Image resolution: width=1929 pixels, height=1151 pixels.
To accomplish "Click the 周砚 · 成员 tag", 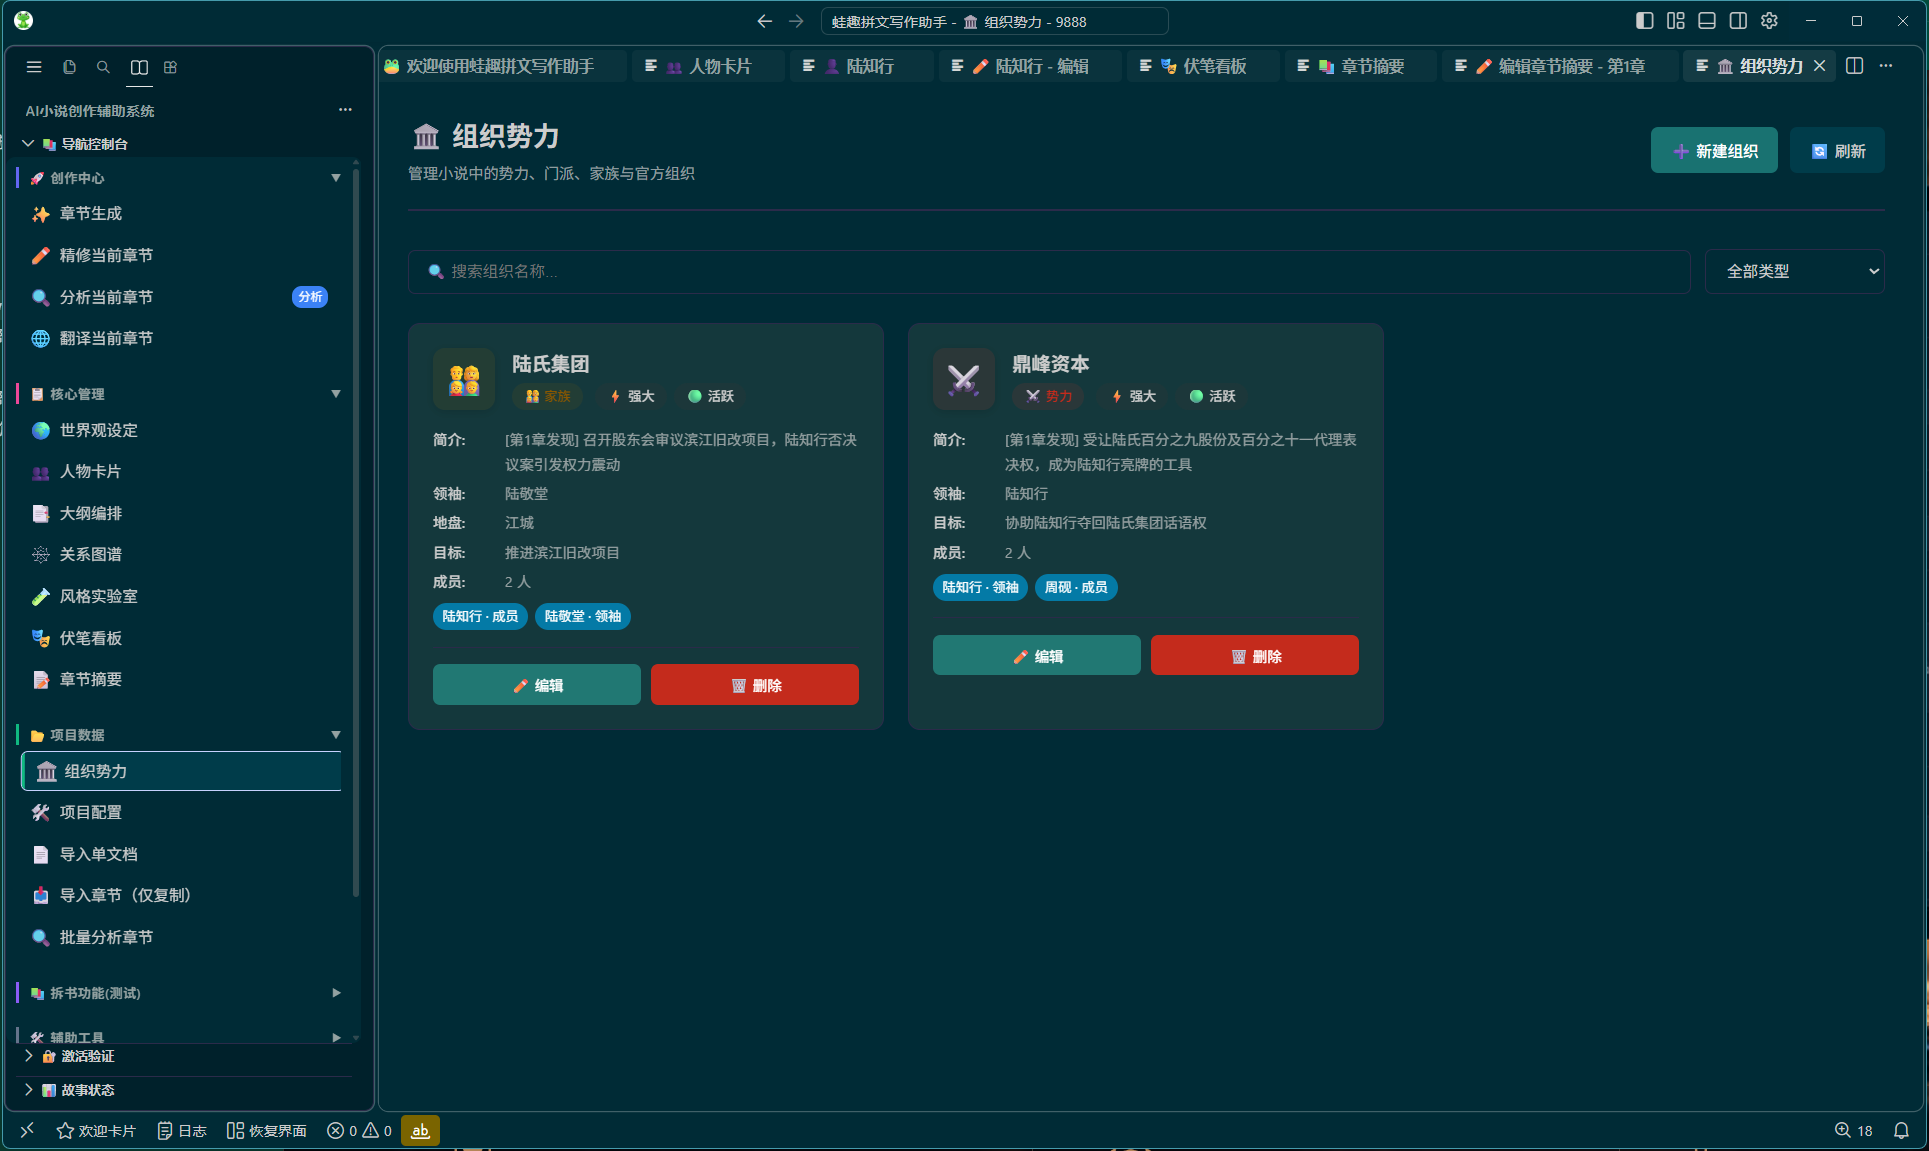I will (1076, 587).
